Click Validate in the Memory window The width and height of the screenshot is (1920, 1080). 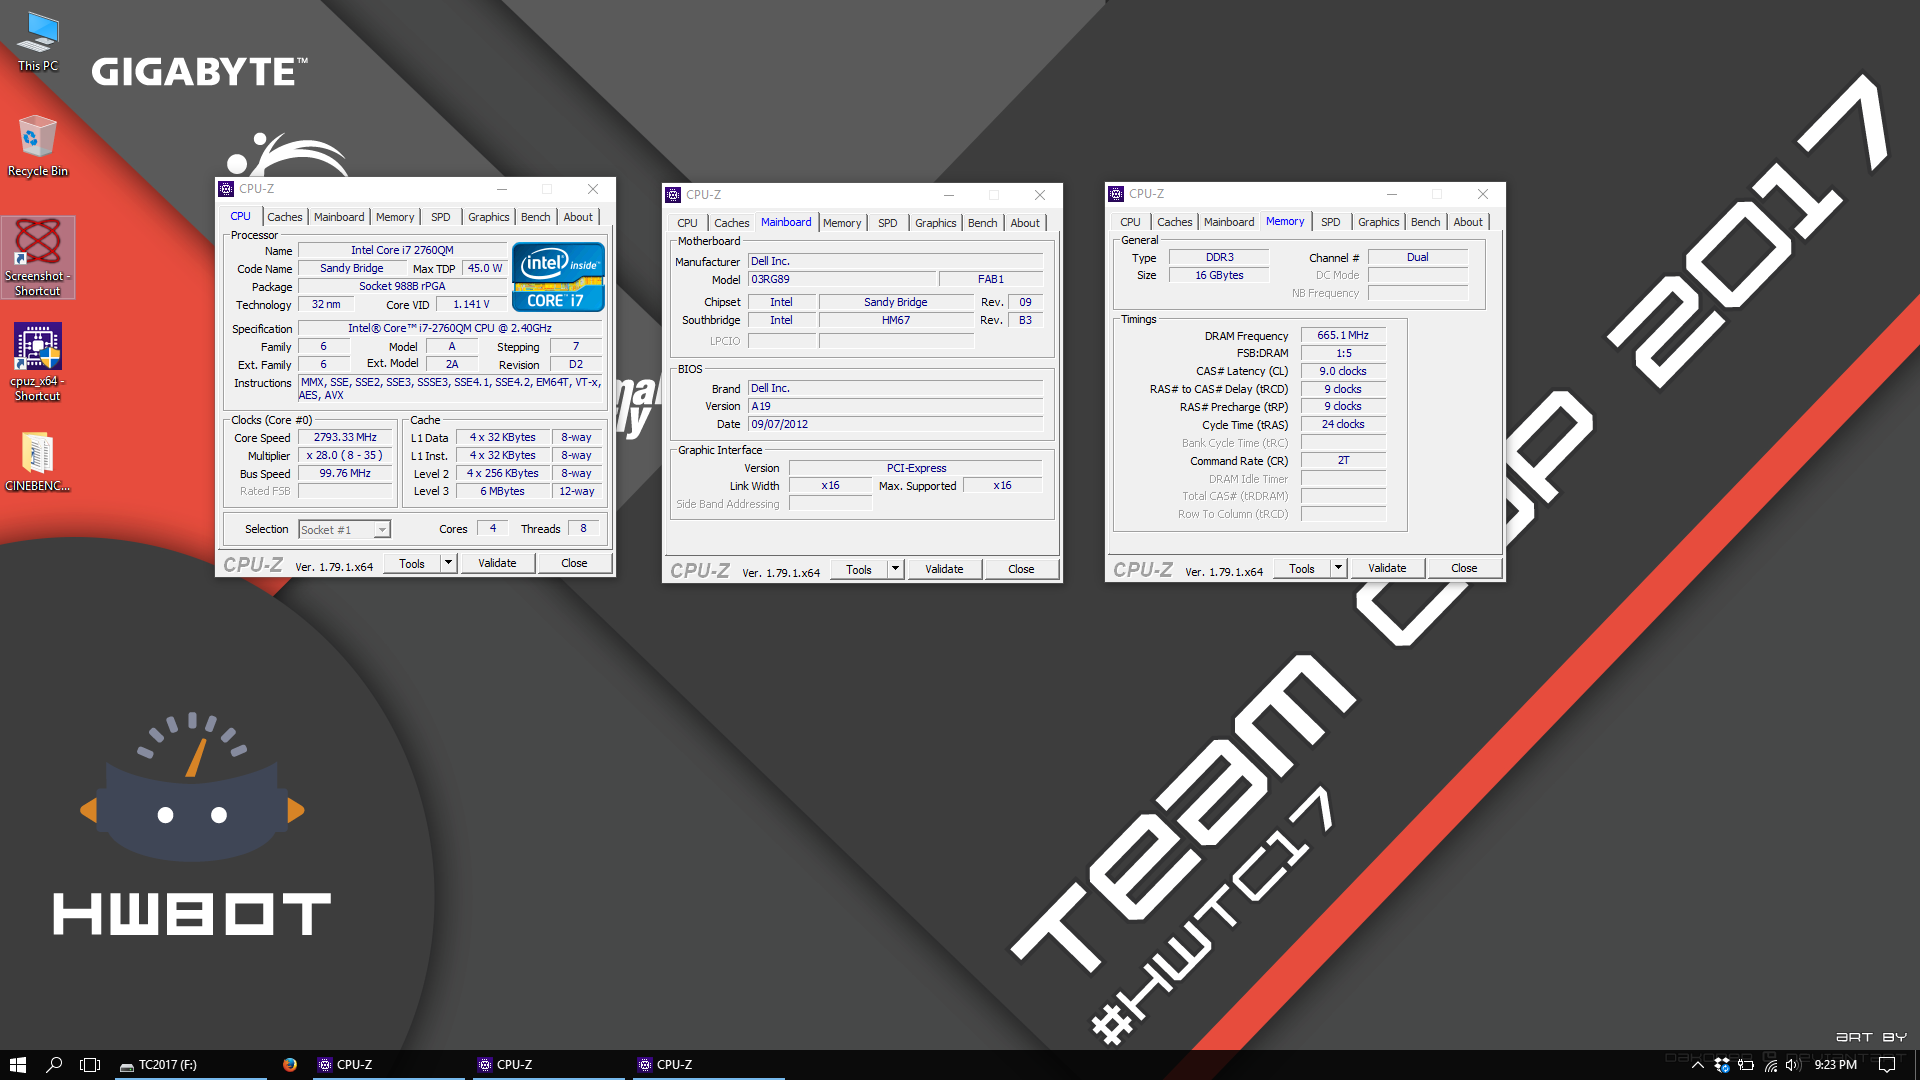tap(1387, 568)
